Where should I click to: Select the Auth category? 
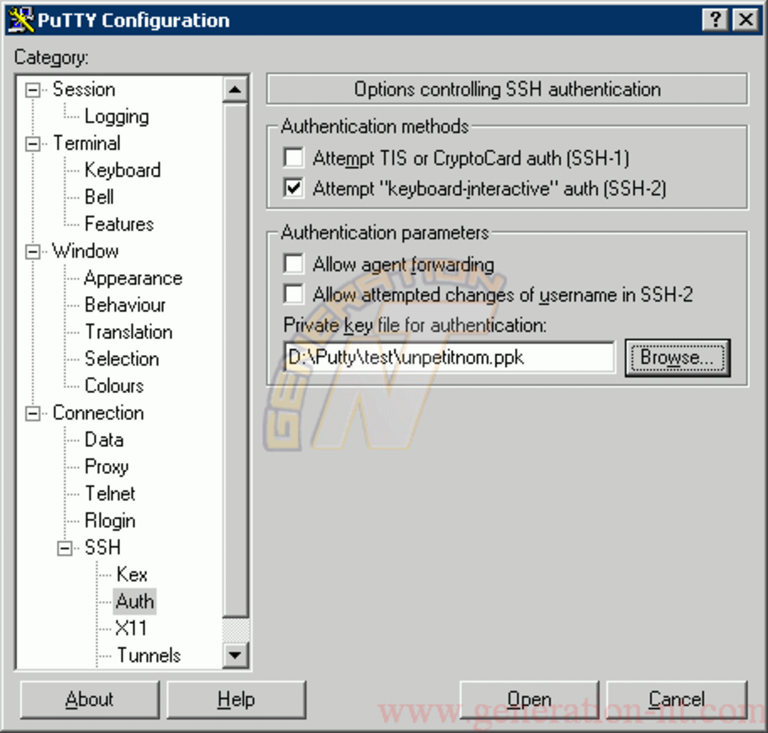[x=135, y=601]
